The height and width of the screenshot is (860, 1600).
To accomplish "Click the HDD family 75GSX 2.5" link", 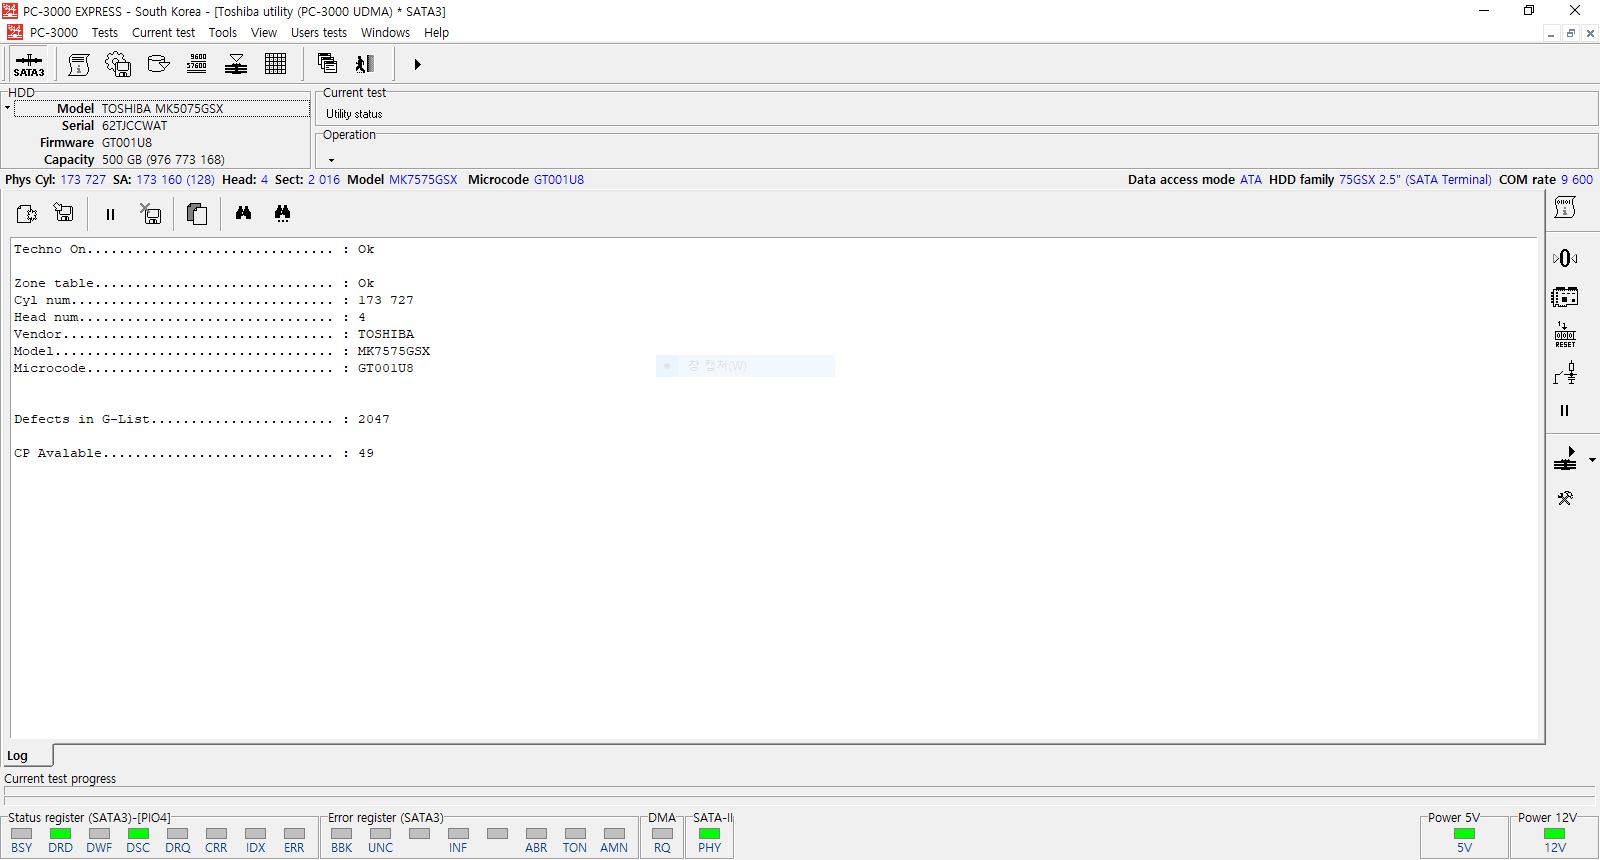I will [x=1414, y=180].
